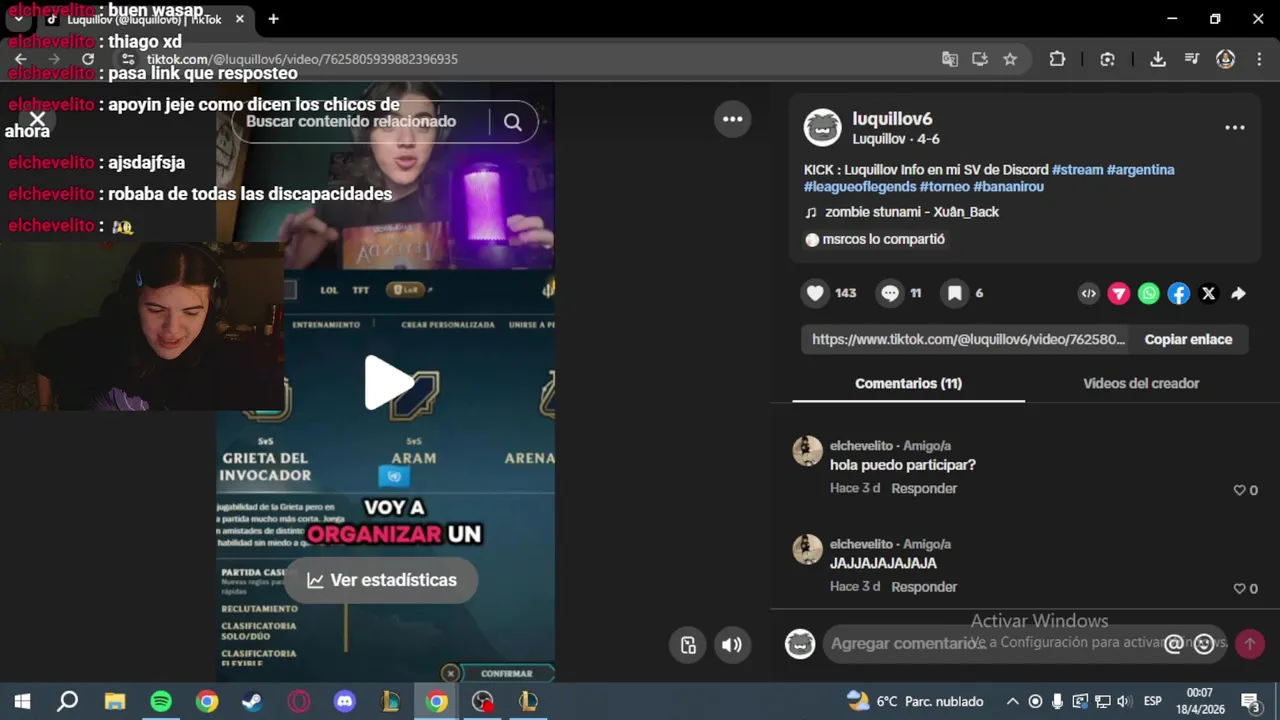The width and height of the screenshot is (1280, 720).
Task: Expand hidden system tray icons chevron
Action: (1012, 701)
